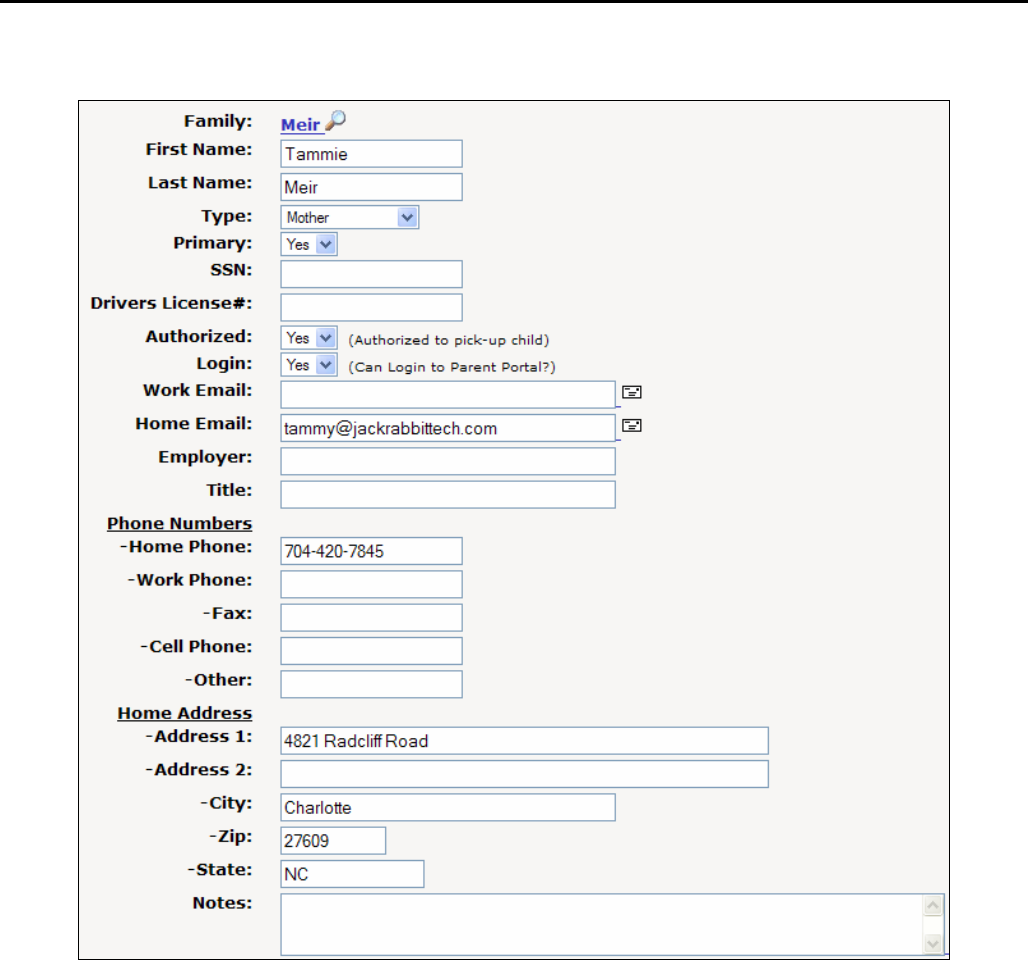Click the email icon next to Work Email

pyautogui.click(x=631, y=392)
